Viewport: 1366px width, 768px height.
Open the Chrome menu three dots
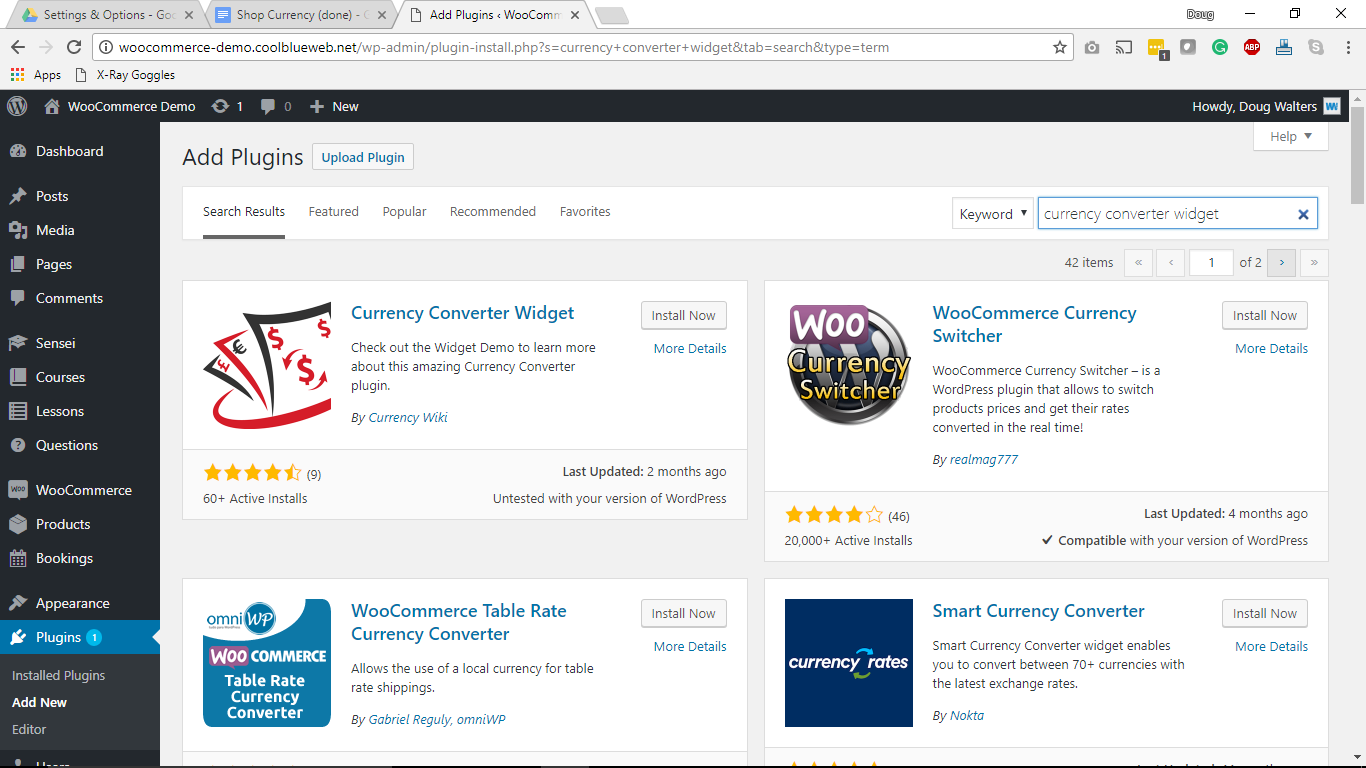coord(1347,47)
